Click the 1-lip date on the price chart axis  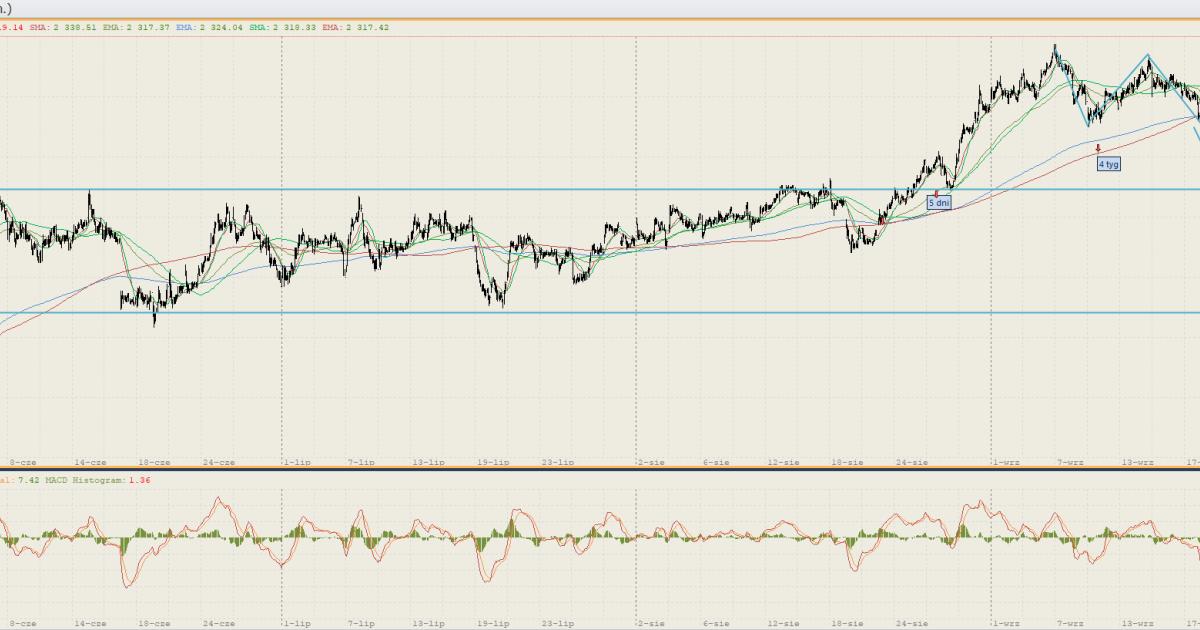point(296,463)
